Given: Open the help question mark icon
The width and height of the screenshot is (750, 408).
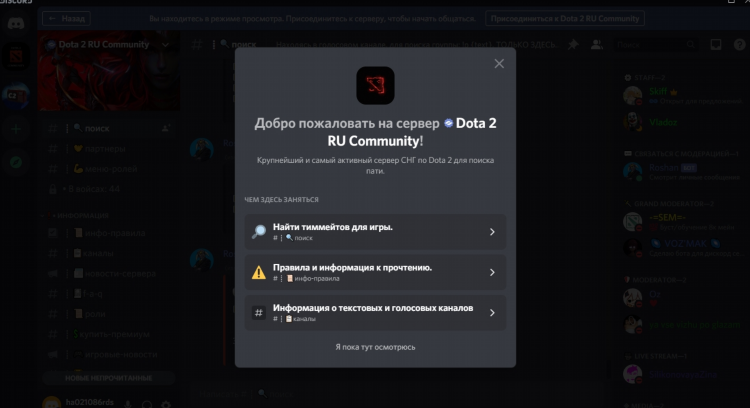Looking at the screenshot, I should pyautogui.click(x=739, y=44).
